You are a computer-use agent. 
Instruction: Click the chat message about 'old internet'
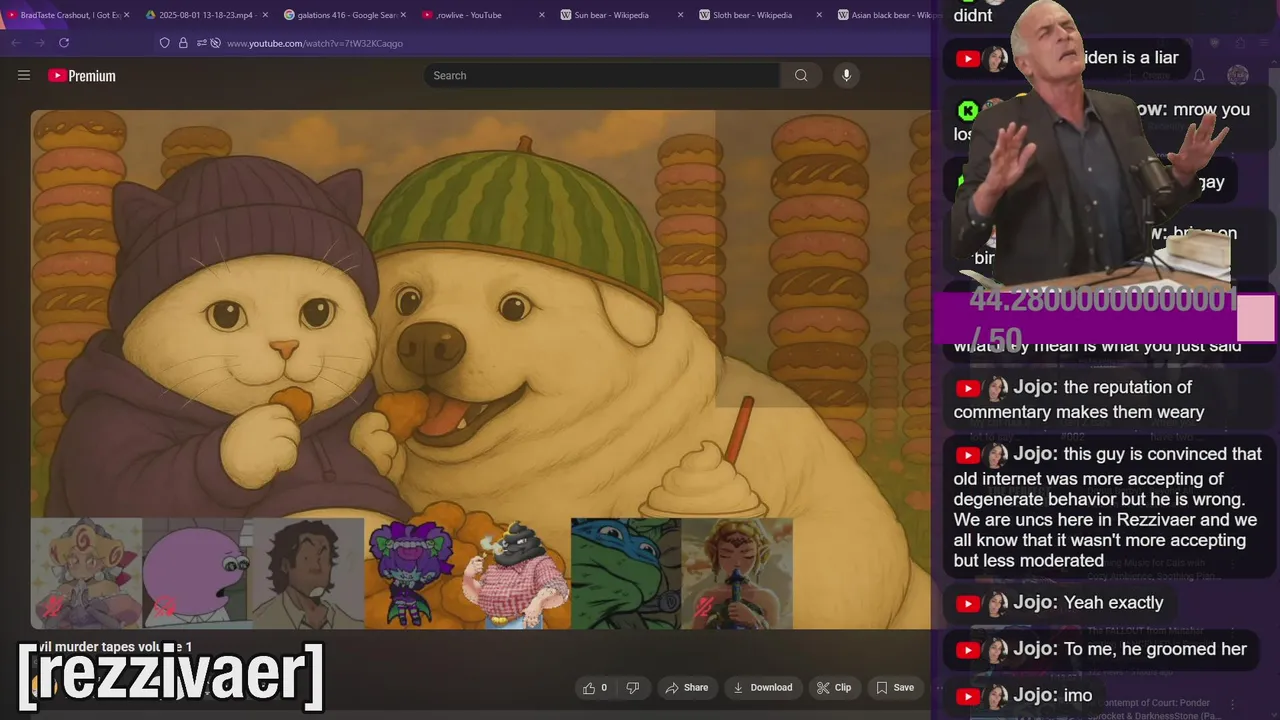[x=1108, y=507]
